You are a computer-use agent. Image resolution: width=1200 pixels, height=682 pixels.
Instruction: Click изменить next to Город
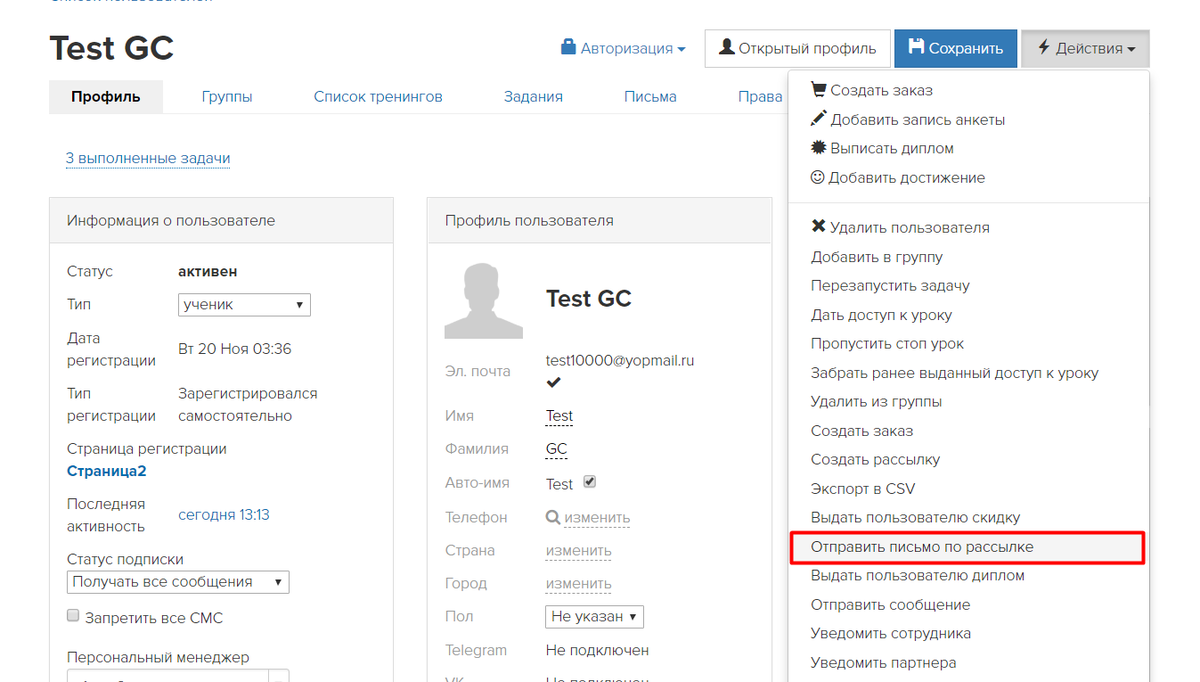(x=578, y=584)
